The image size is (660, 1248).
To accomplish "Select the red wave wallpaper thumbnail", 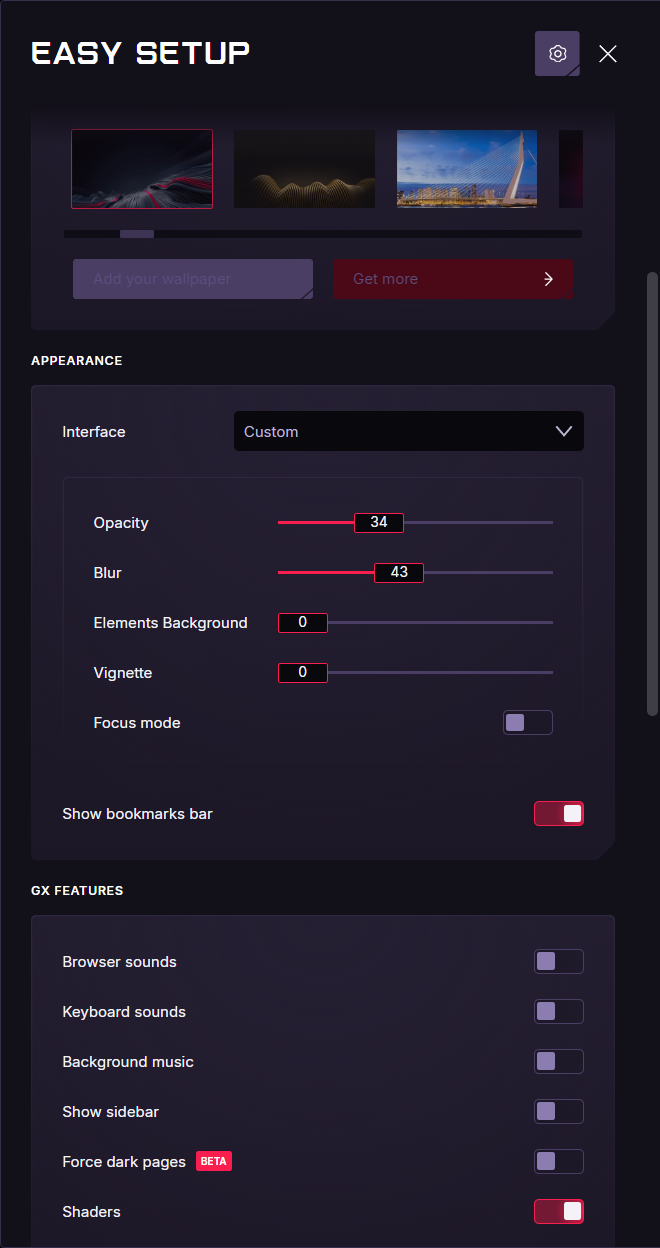I will pyautogui.click(x=142, y=169).
